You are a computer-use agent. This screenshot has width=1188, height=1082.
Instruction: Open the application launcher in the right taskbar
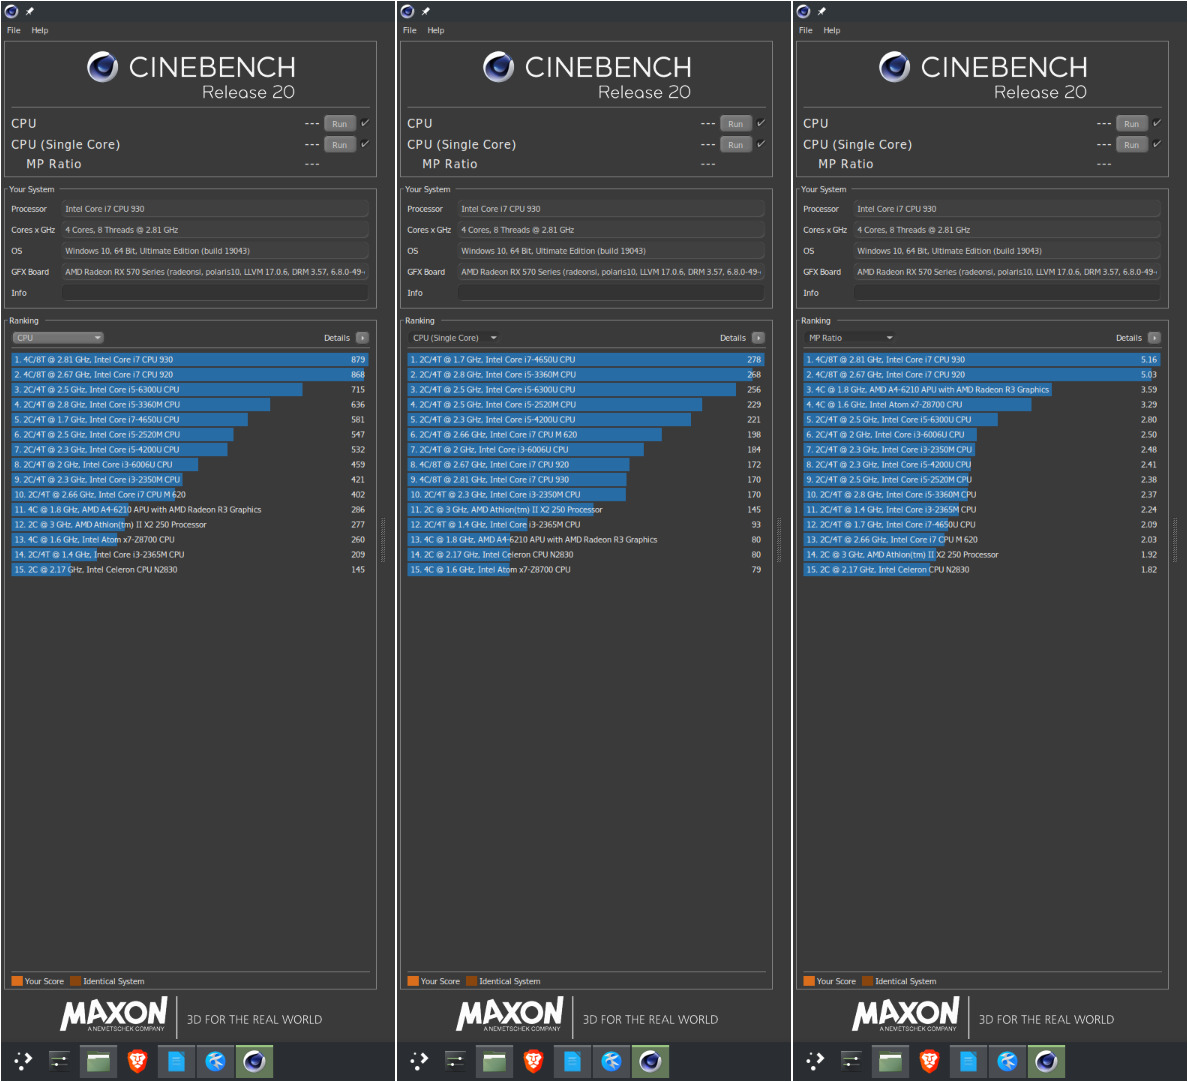click(814, 1061)
